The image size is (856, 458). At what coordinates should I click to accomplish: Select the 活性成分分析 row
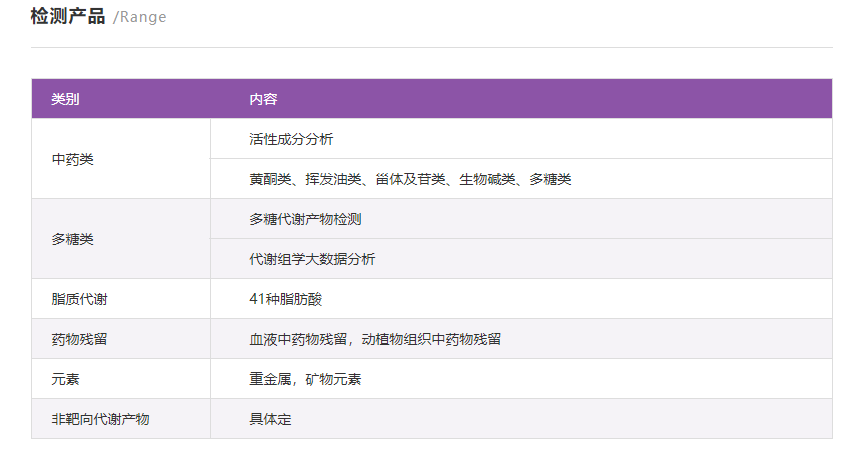pyautogui.click(x=291, y=139)
